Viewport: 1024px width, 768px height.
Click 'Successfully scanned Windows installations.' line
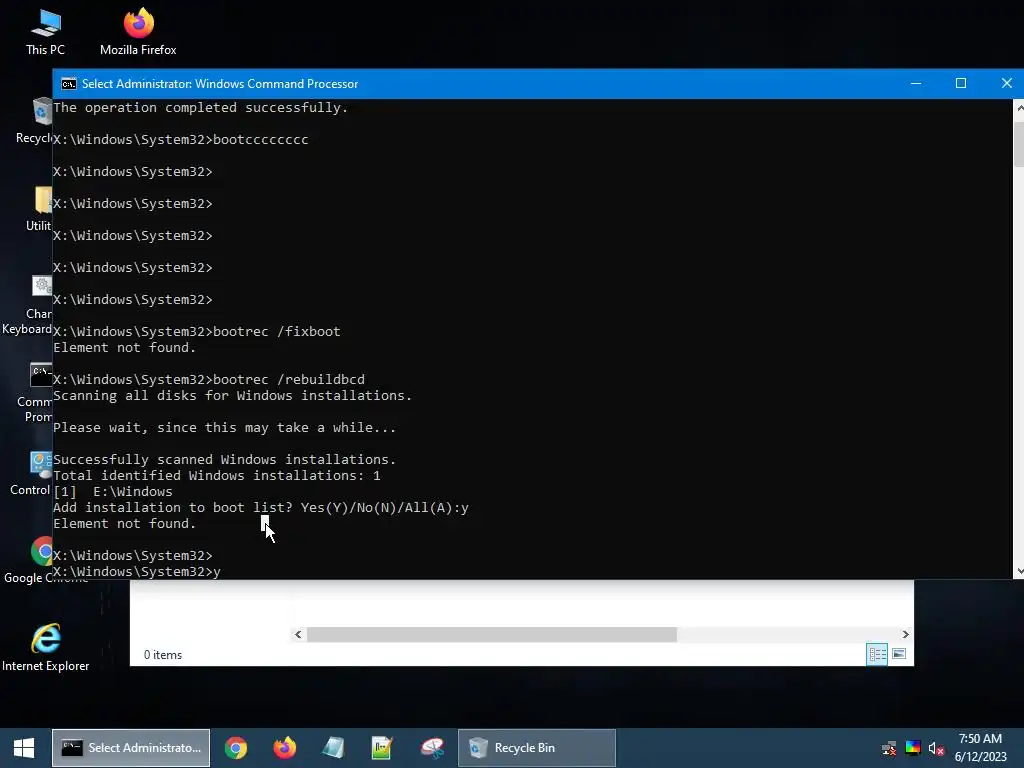(225, 459)
